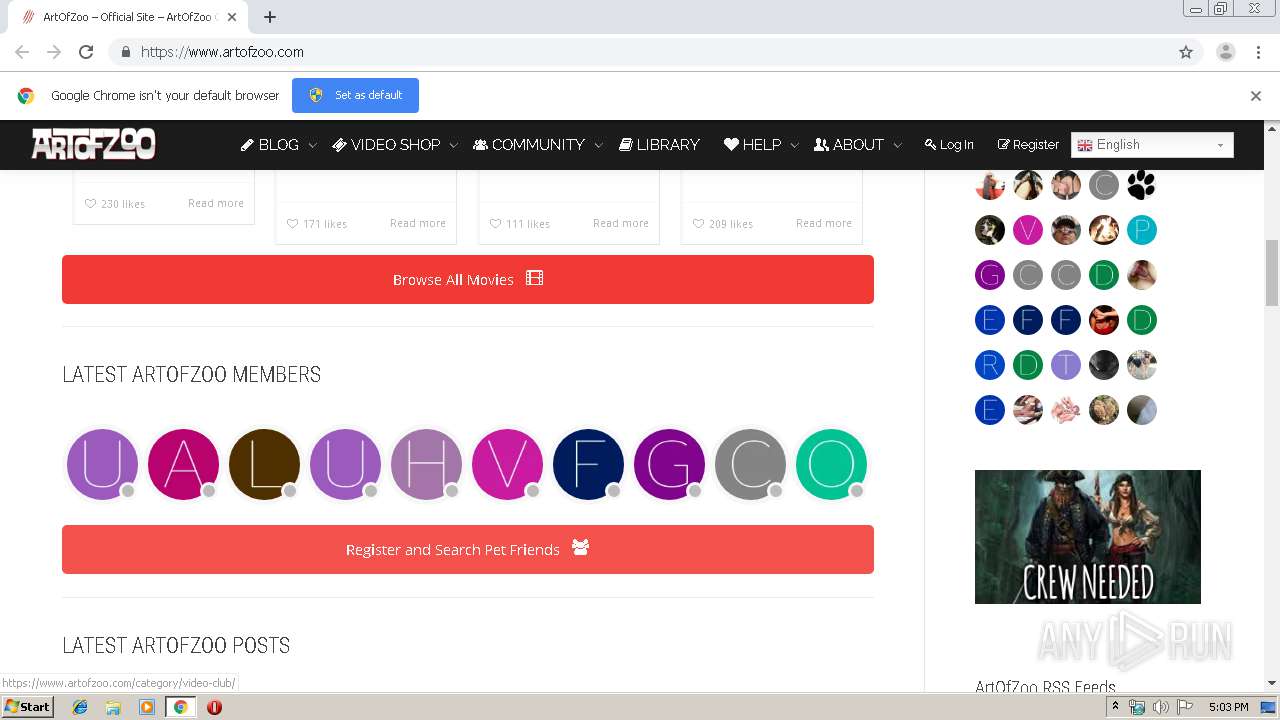
Task: Dismiss the default browser infobar
Action: click(1256, 96)
